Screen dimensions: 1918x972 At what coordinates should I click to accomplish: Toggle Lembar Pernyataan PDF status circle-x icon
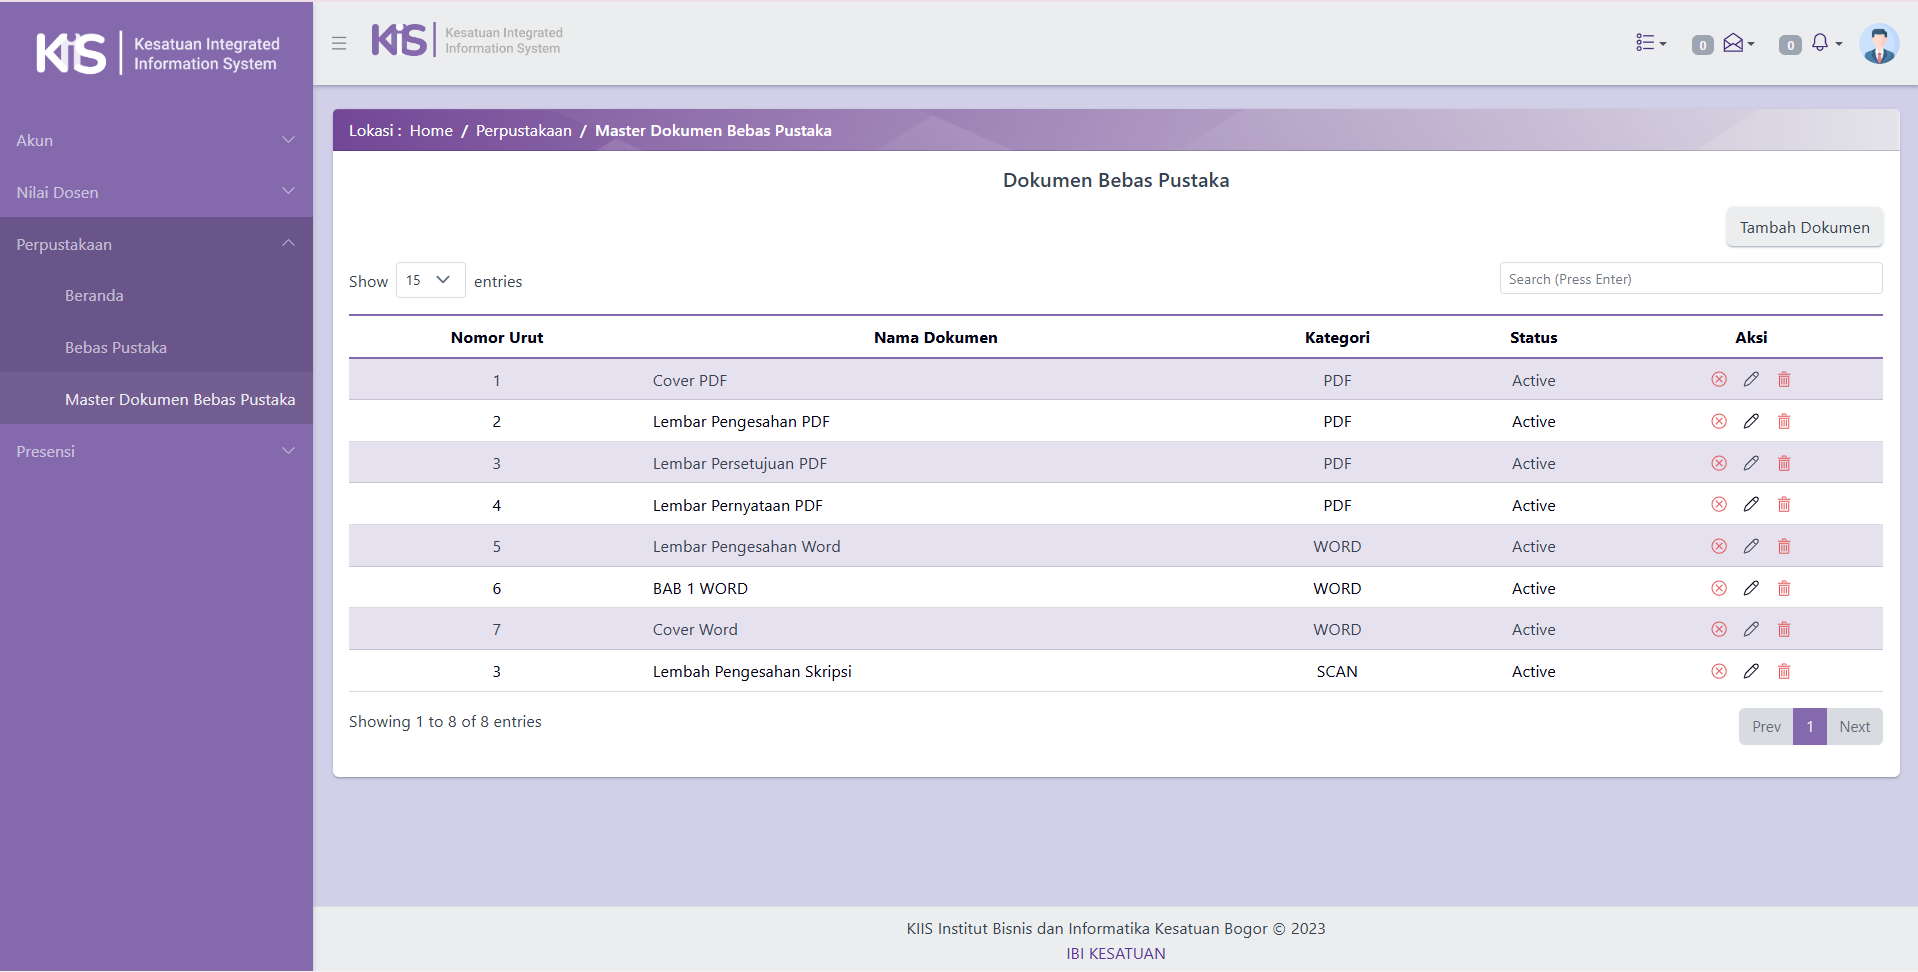coord(1719,505)
